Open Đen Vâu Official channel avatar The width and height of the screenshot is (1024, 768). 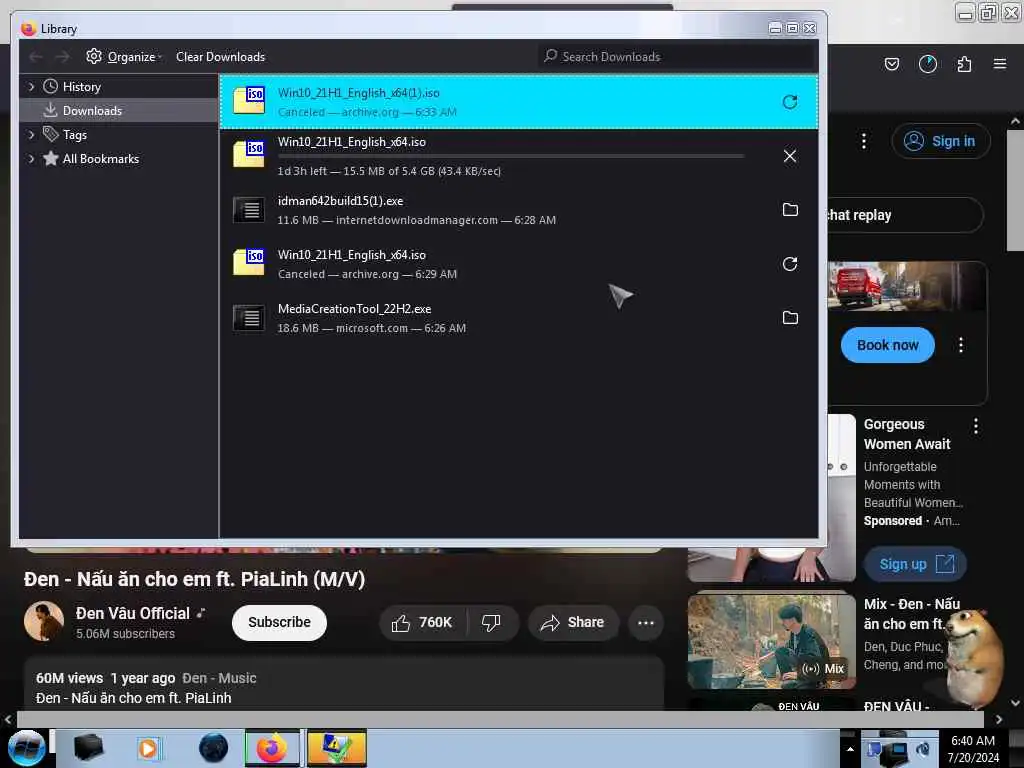[44, 621]
